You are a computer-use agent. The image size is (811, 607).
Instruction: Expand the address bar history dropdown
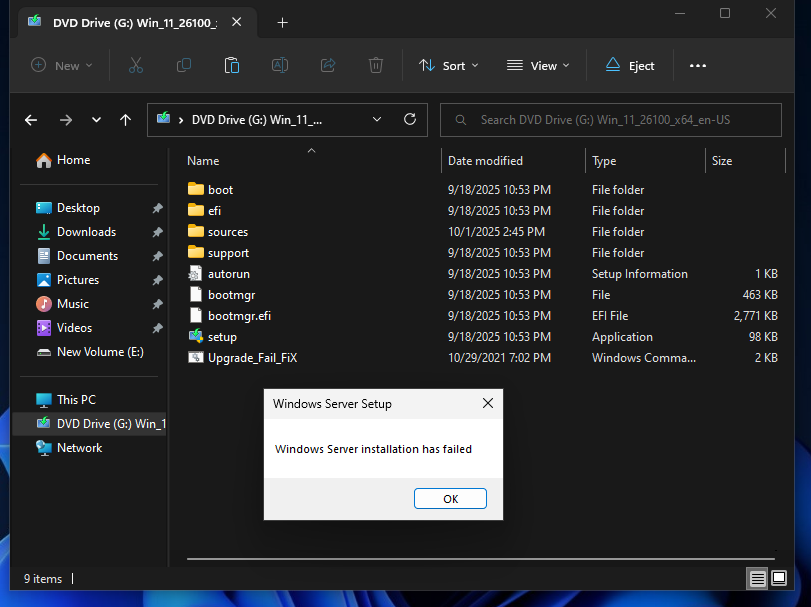tap(377, 120)
